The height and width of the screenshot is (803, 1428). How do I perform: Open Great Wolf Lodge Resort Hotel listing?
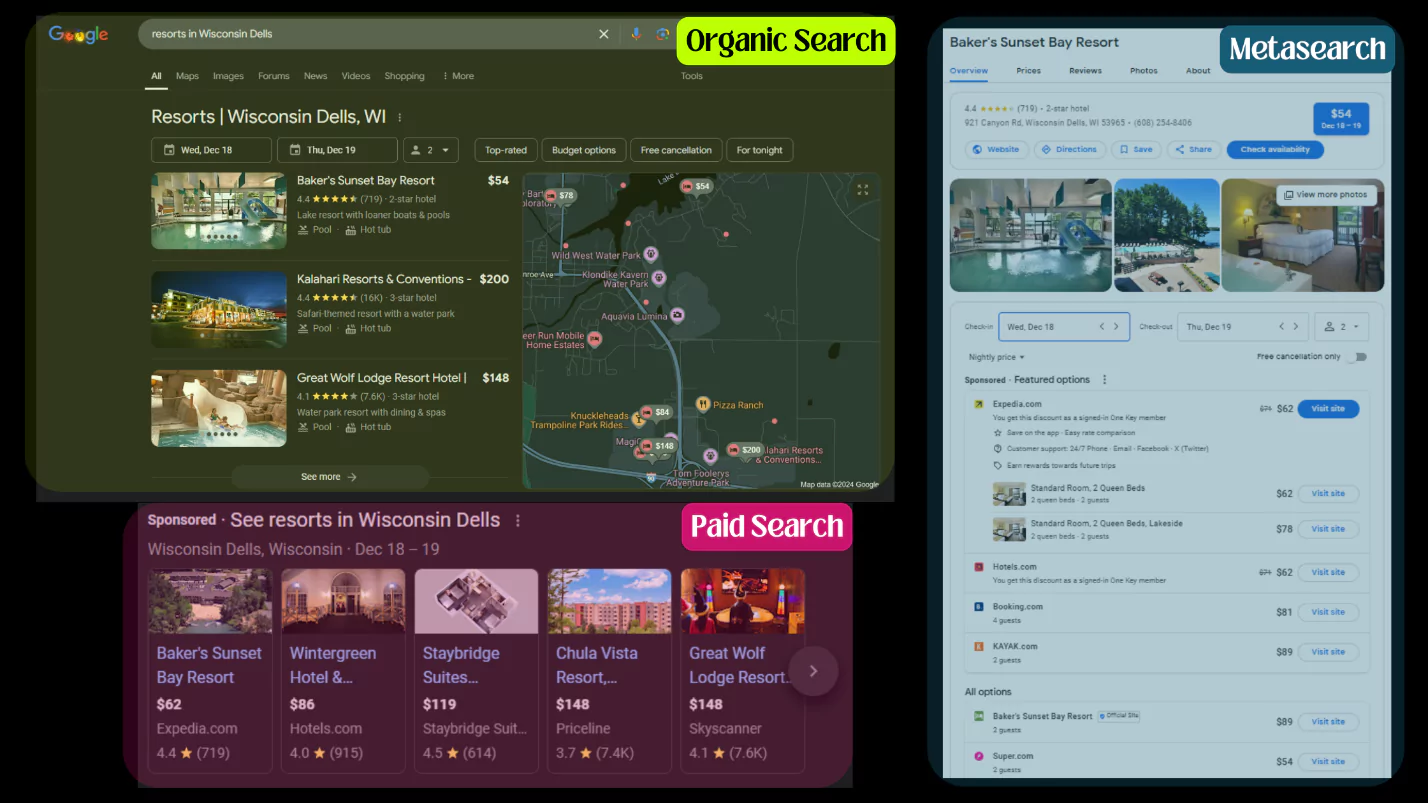(330, 408)
